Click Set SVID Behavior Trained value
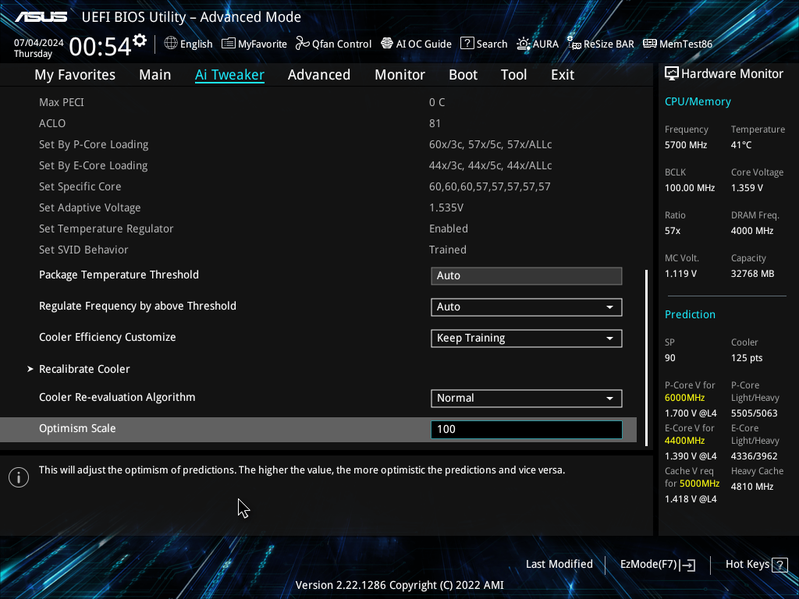Viewport: 799px width, 599px height. pos(447,250)
